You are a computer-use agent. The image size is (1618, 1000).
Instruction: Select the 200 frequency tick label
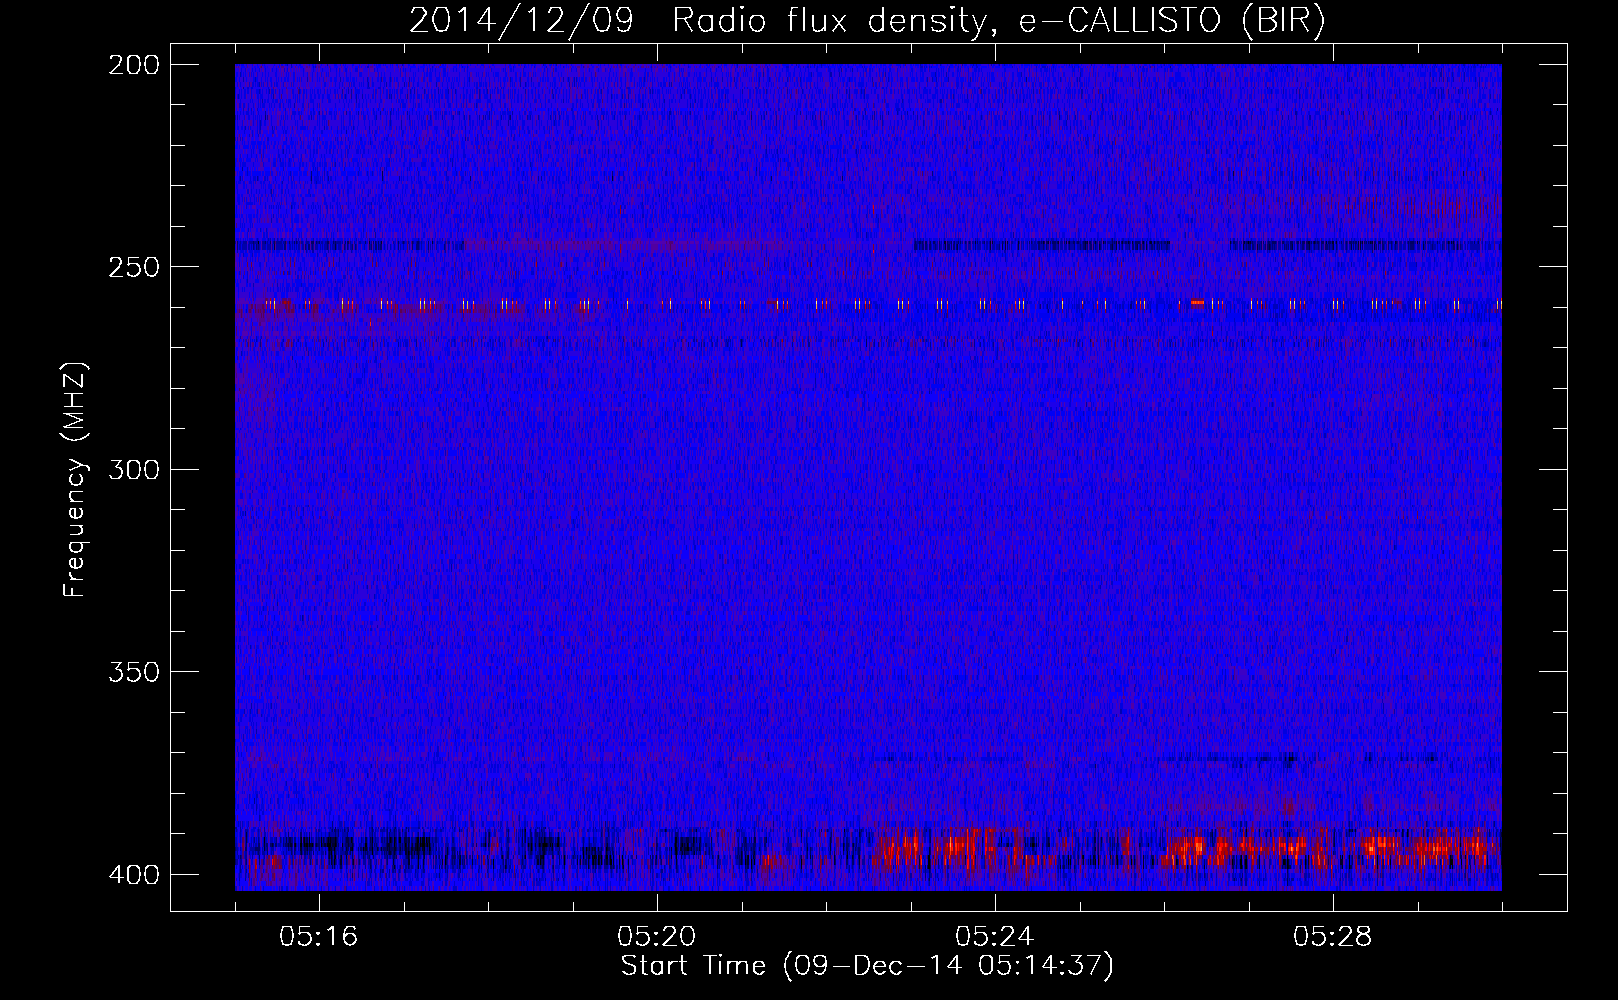(x=133, y=65)
